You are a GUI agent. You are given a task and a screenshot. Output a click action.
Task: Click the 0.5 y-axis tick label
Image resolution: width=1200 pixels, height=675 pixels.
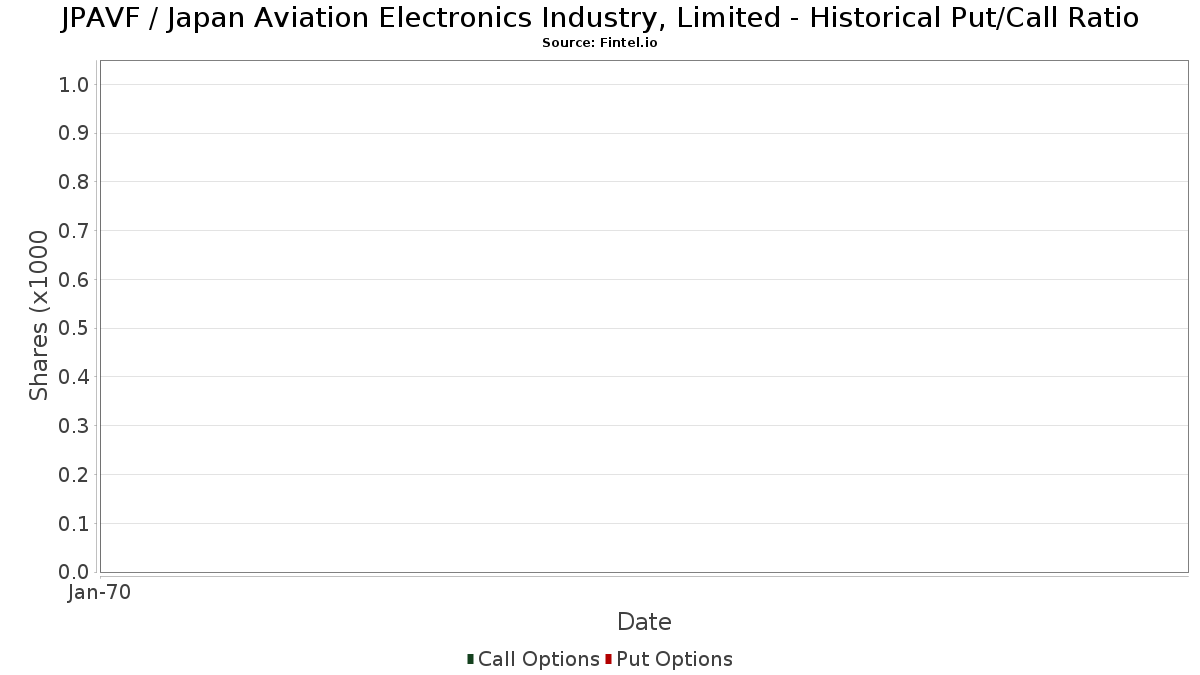click(x=75, y=328)
